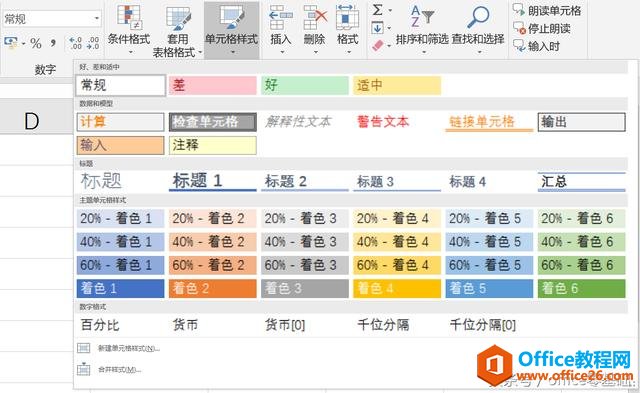The height and width of the screenshot is (393, 640).
Task: Apply the Bad (差) style
Action: (213, 85)
